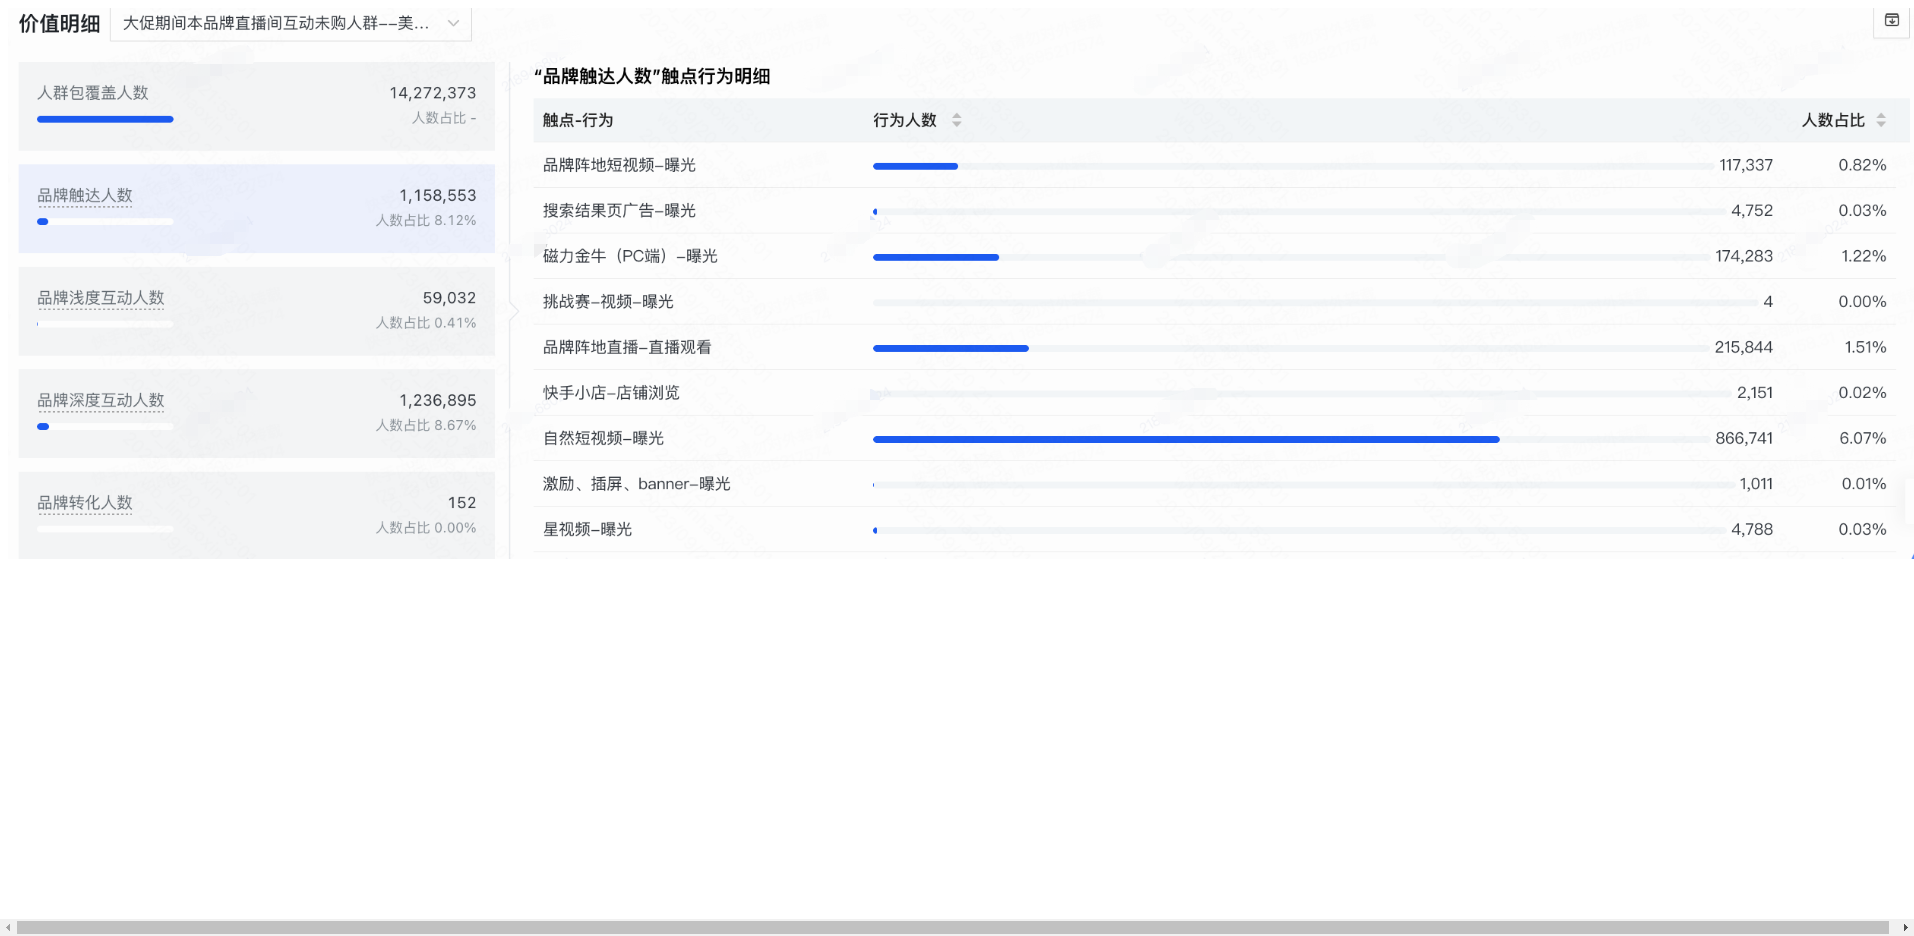Click the 触点-行为 column header
This screenshot has height=936, width=1914.
(x=576, y=120)
